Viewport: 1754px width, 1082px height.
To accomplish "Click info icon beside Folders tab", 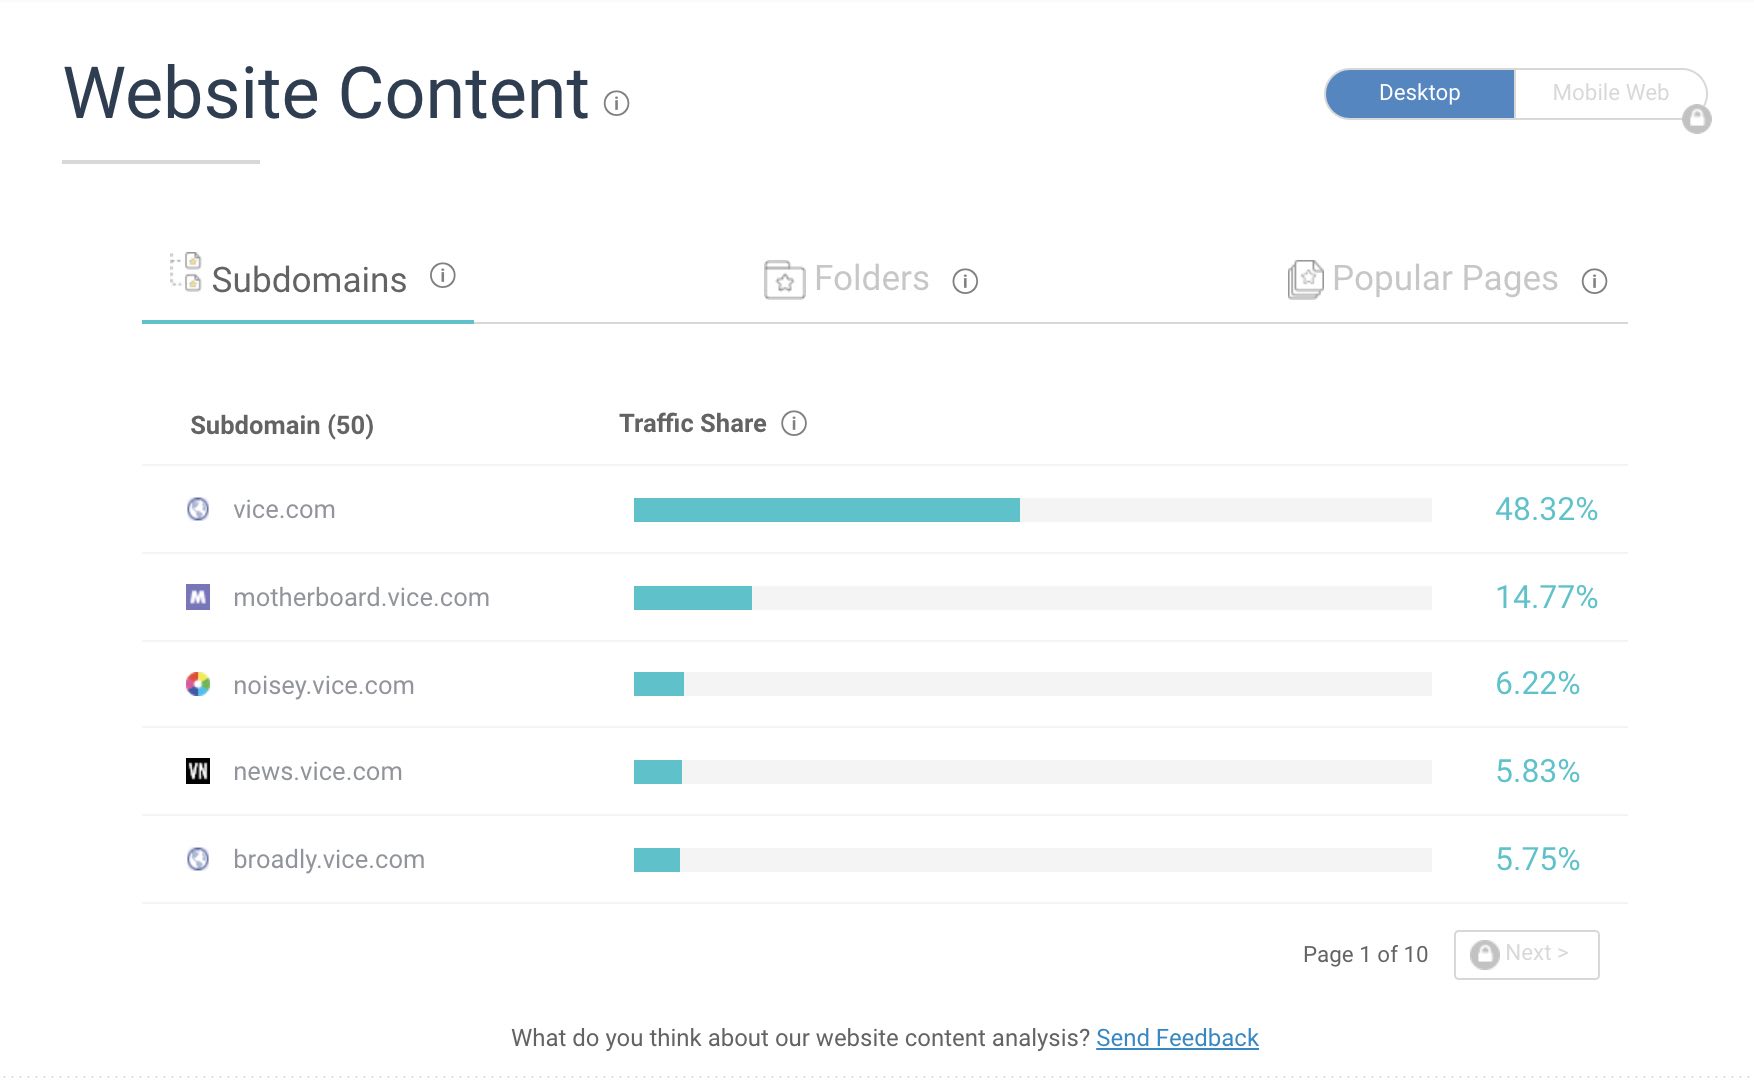I will pos(964,281).
